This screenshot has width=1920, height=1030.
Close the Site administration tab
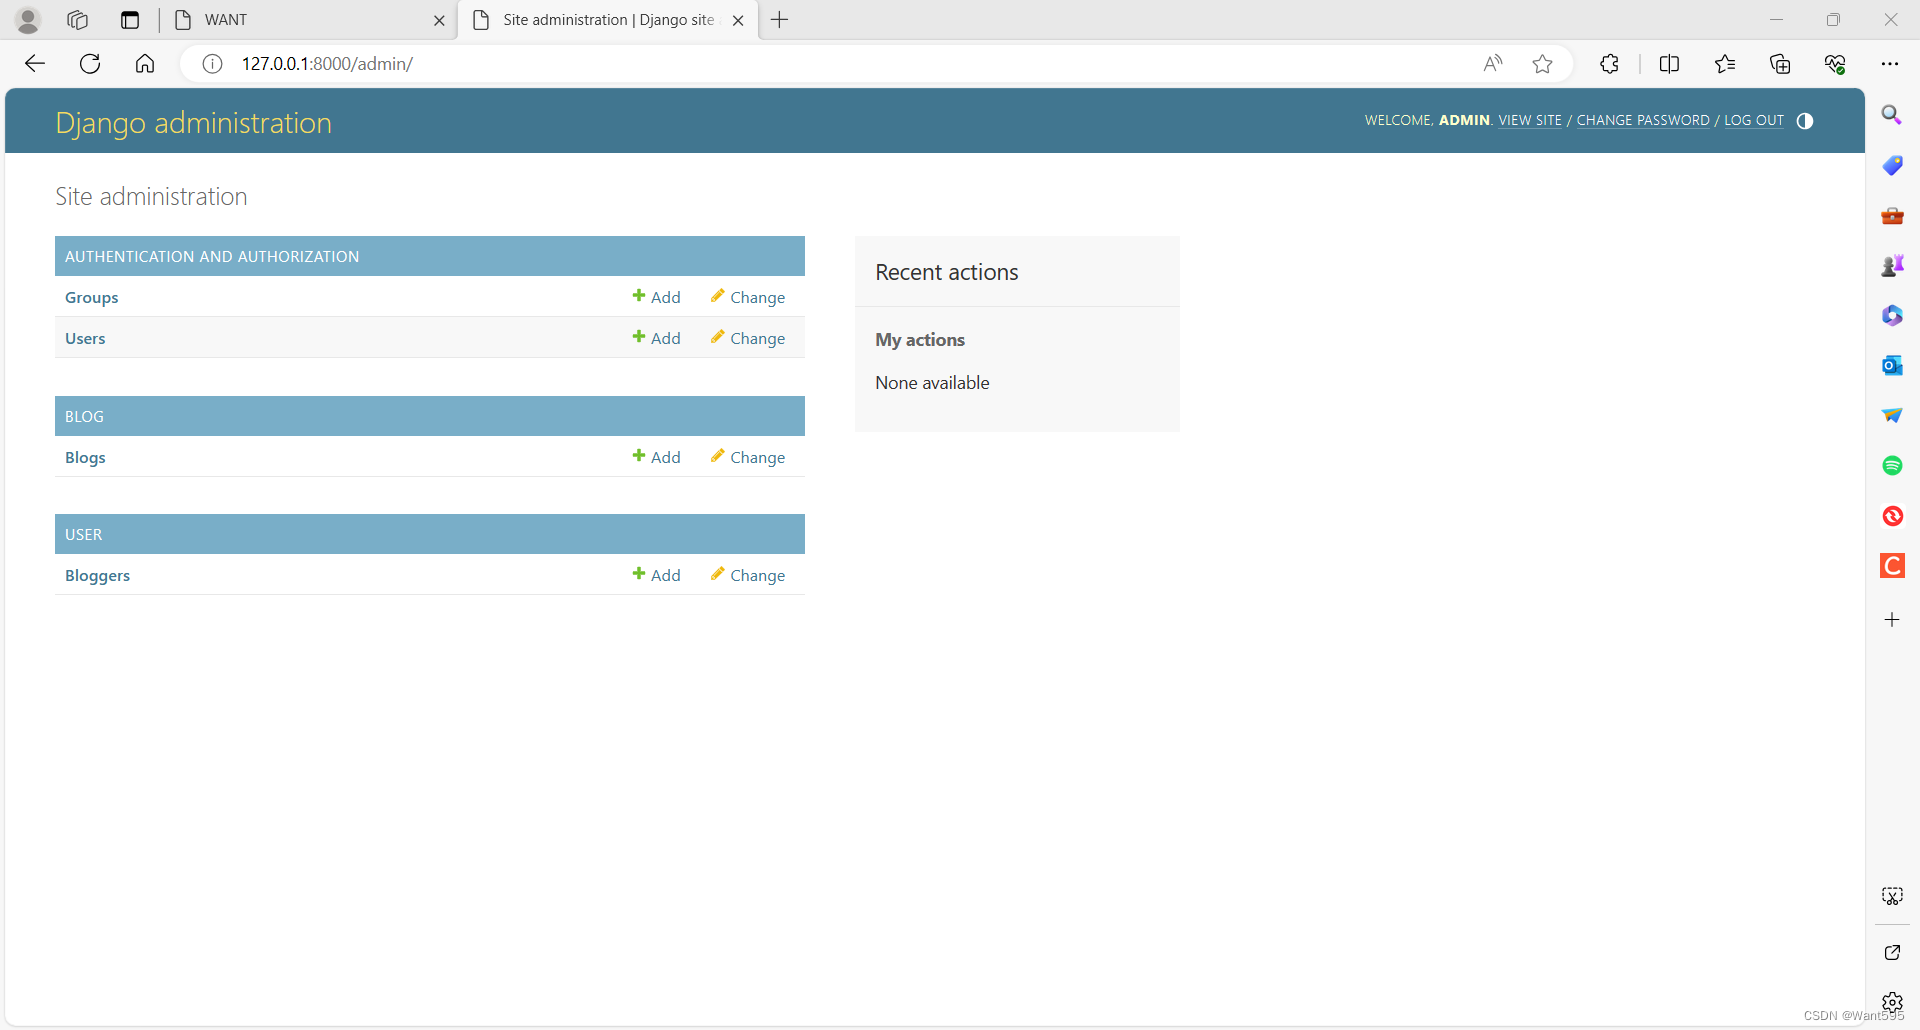tap(738, 20)
